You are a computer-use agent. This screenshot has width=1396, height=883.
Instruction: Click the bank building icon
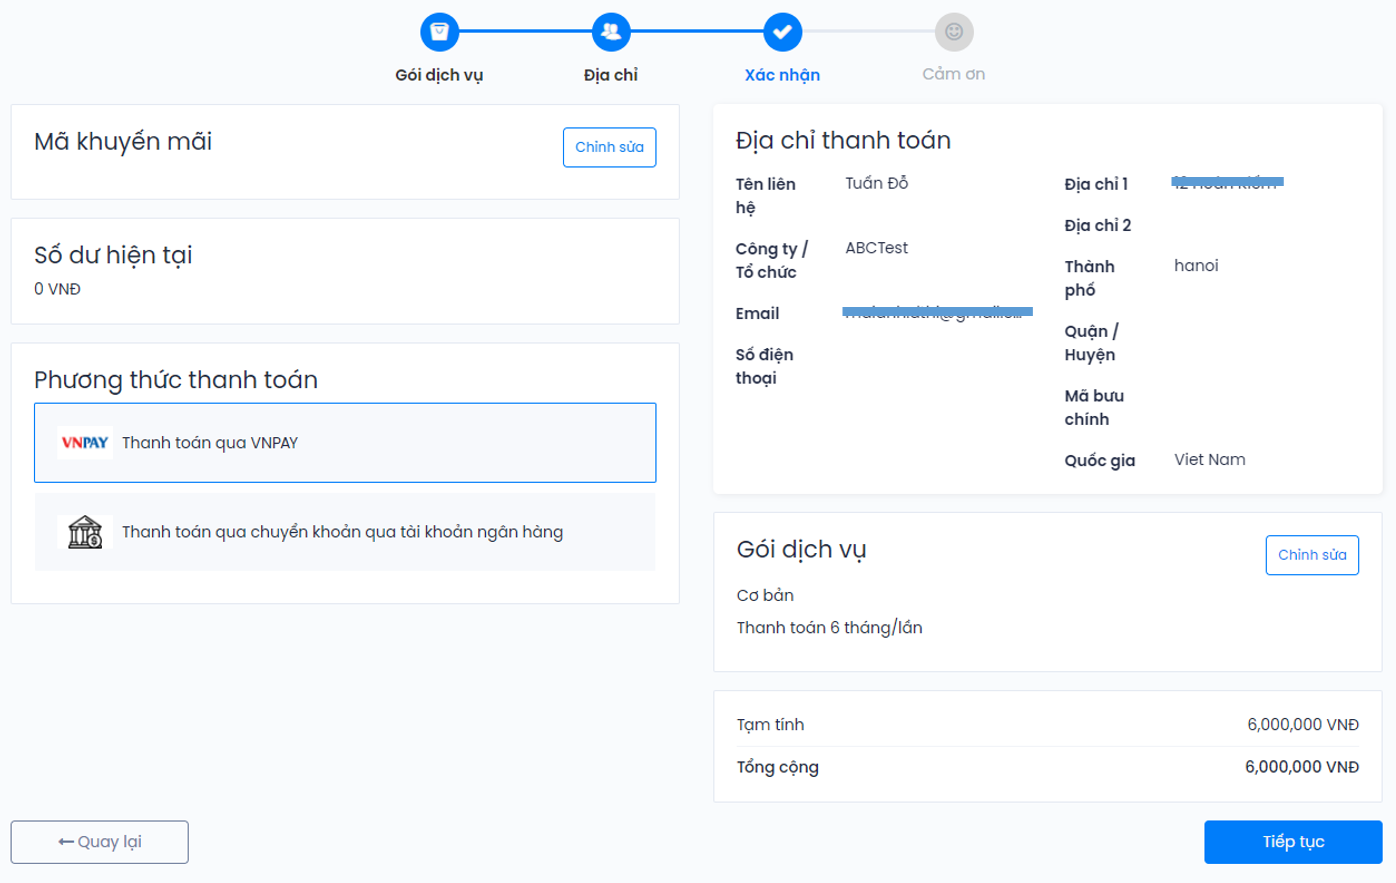point(85,532)
